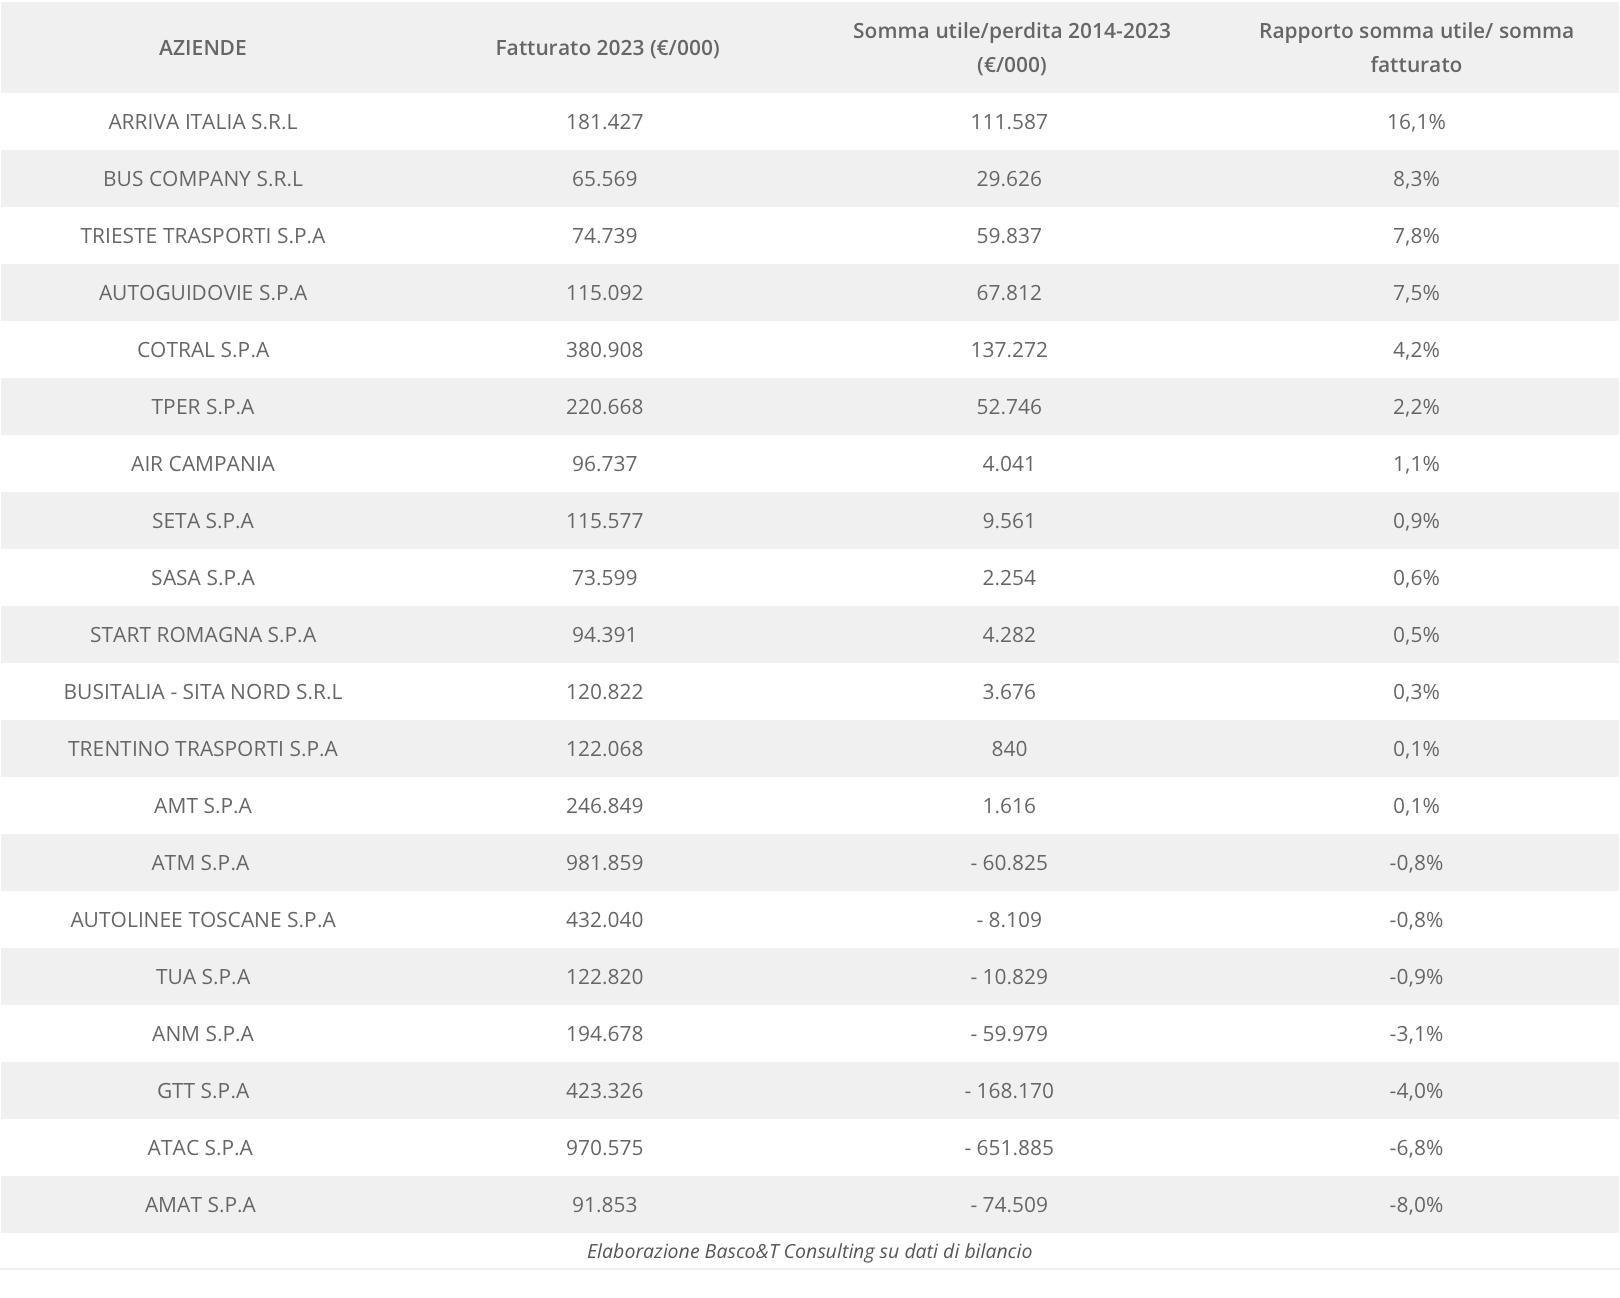Click BUSITALIA - SITA NORD S.R.L cell
This screenshot has height=1298, width=1620.
pyautogui.click(x=202, y=691)
